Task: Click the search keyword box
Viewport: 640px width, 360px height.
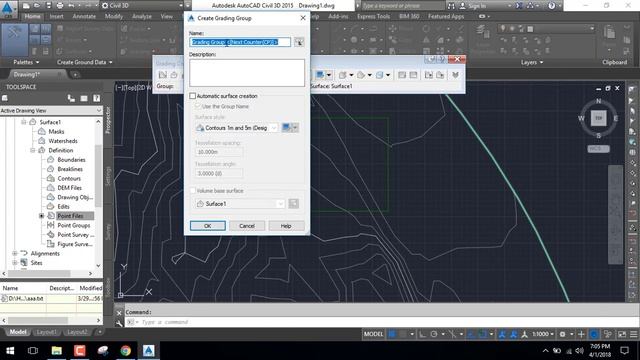Action: point(402,6)
